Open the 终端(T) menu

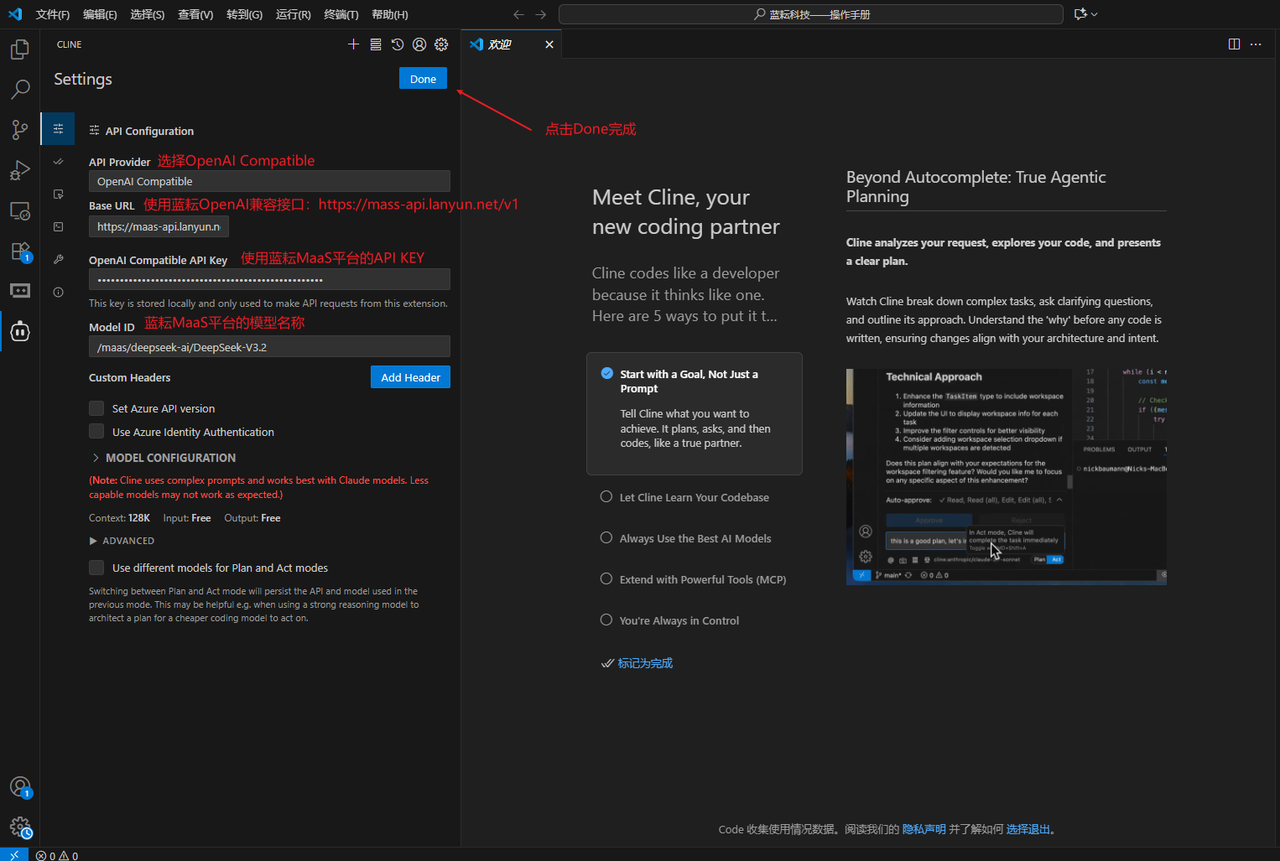point(341,14)
